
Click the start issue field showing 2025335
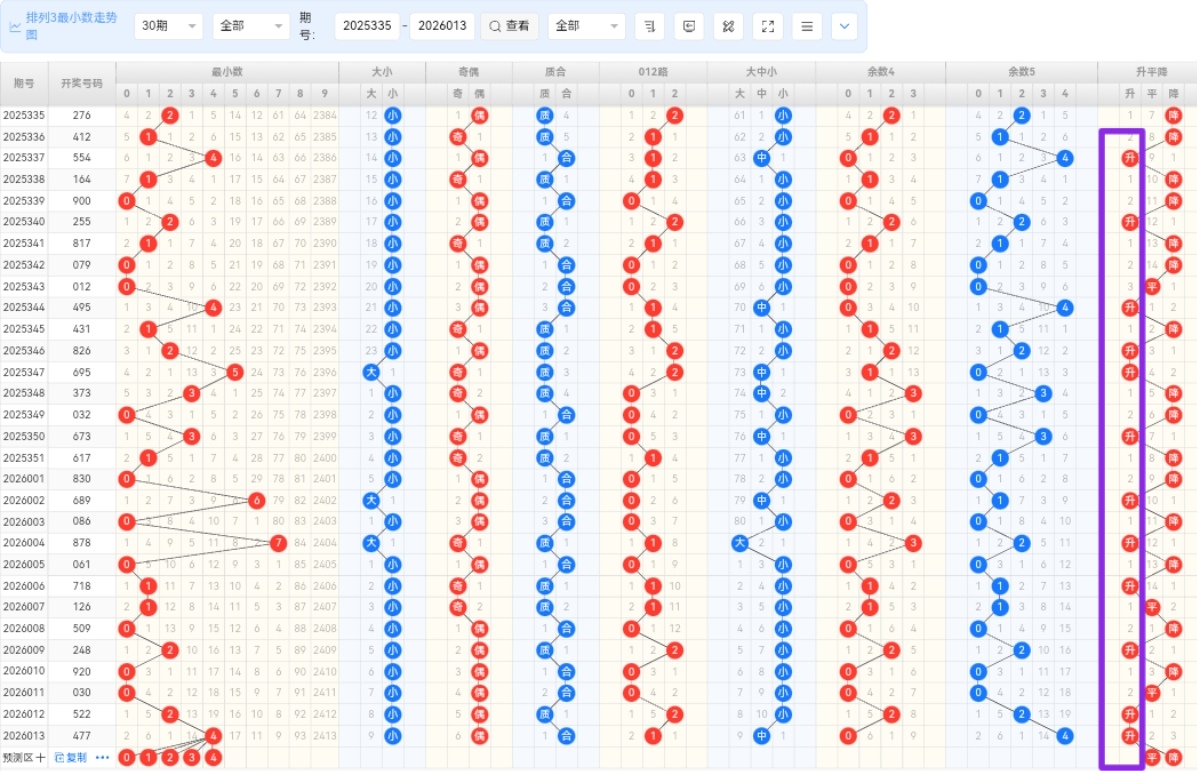tap(367, 26)
